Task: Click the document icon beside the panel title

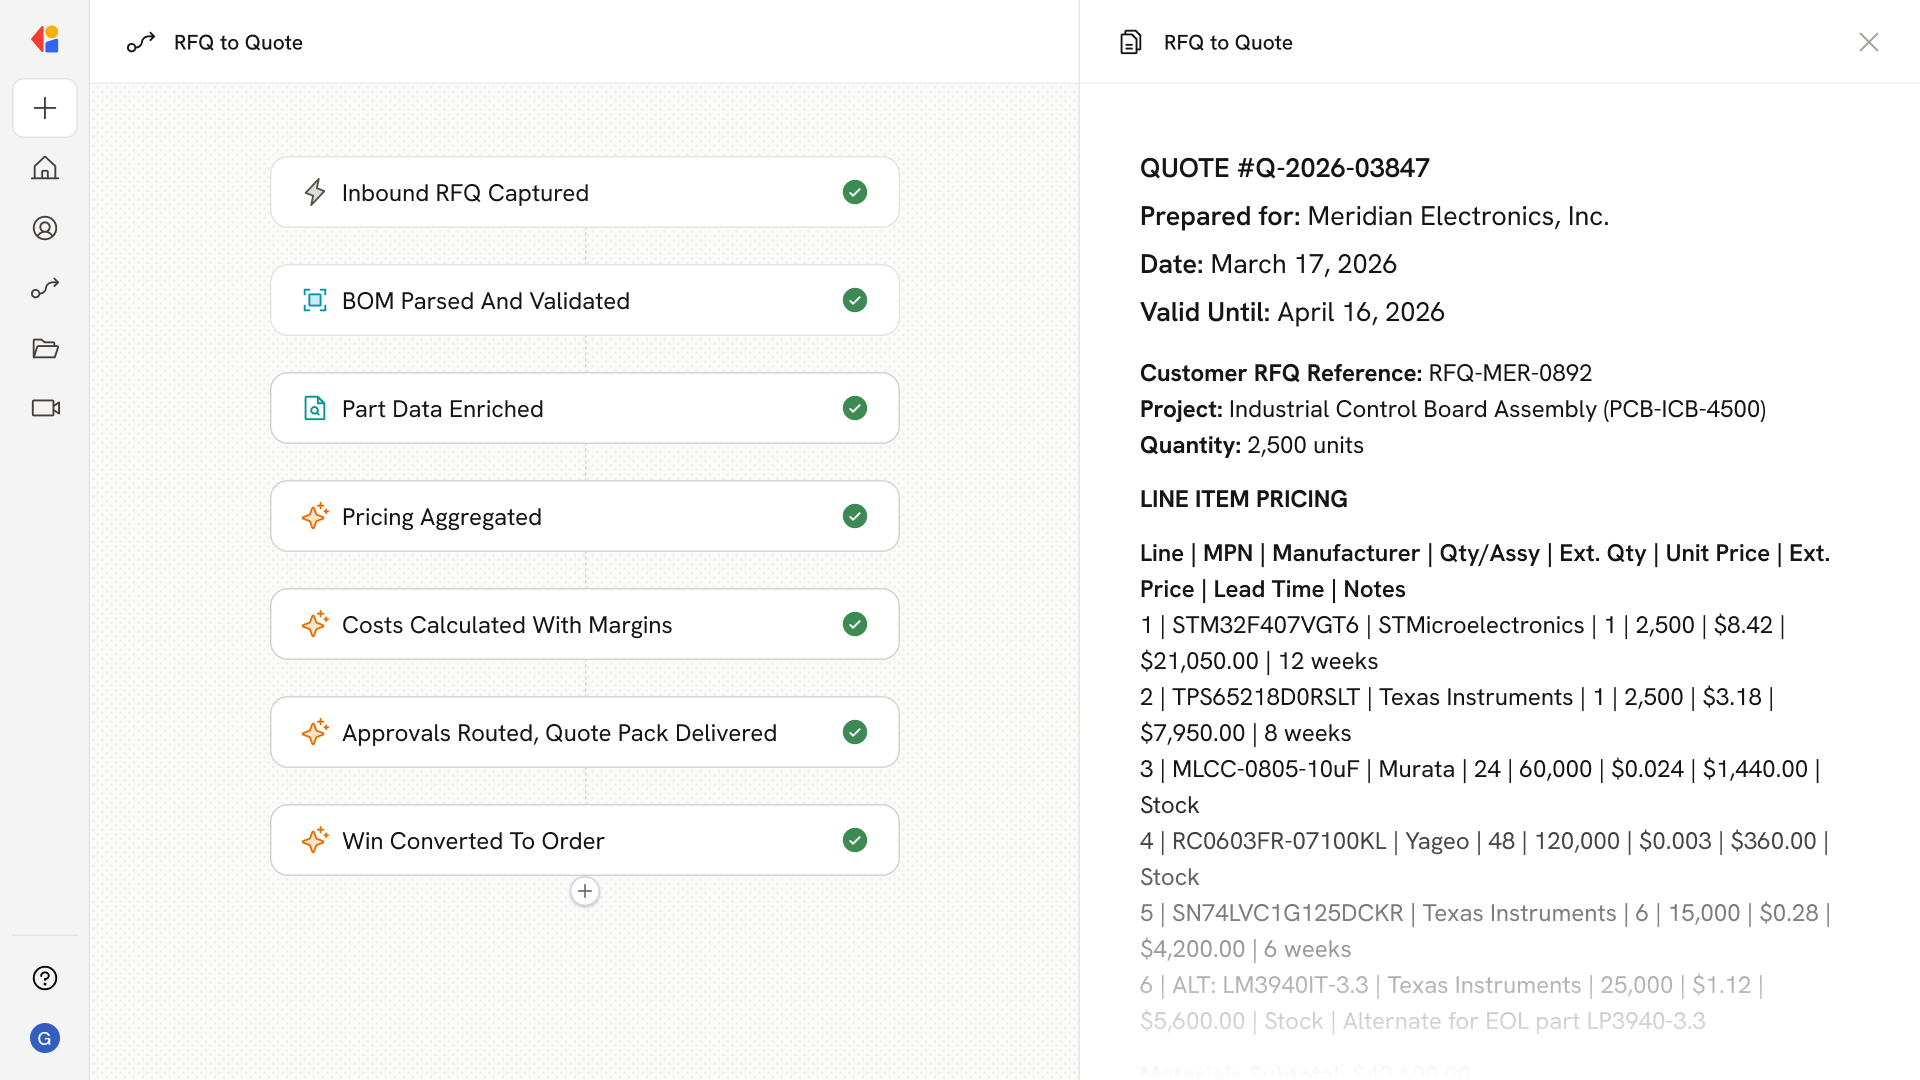Action: pos(1130,42)
